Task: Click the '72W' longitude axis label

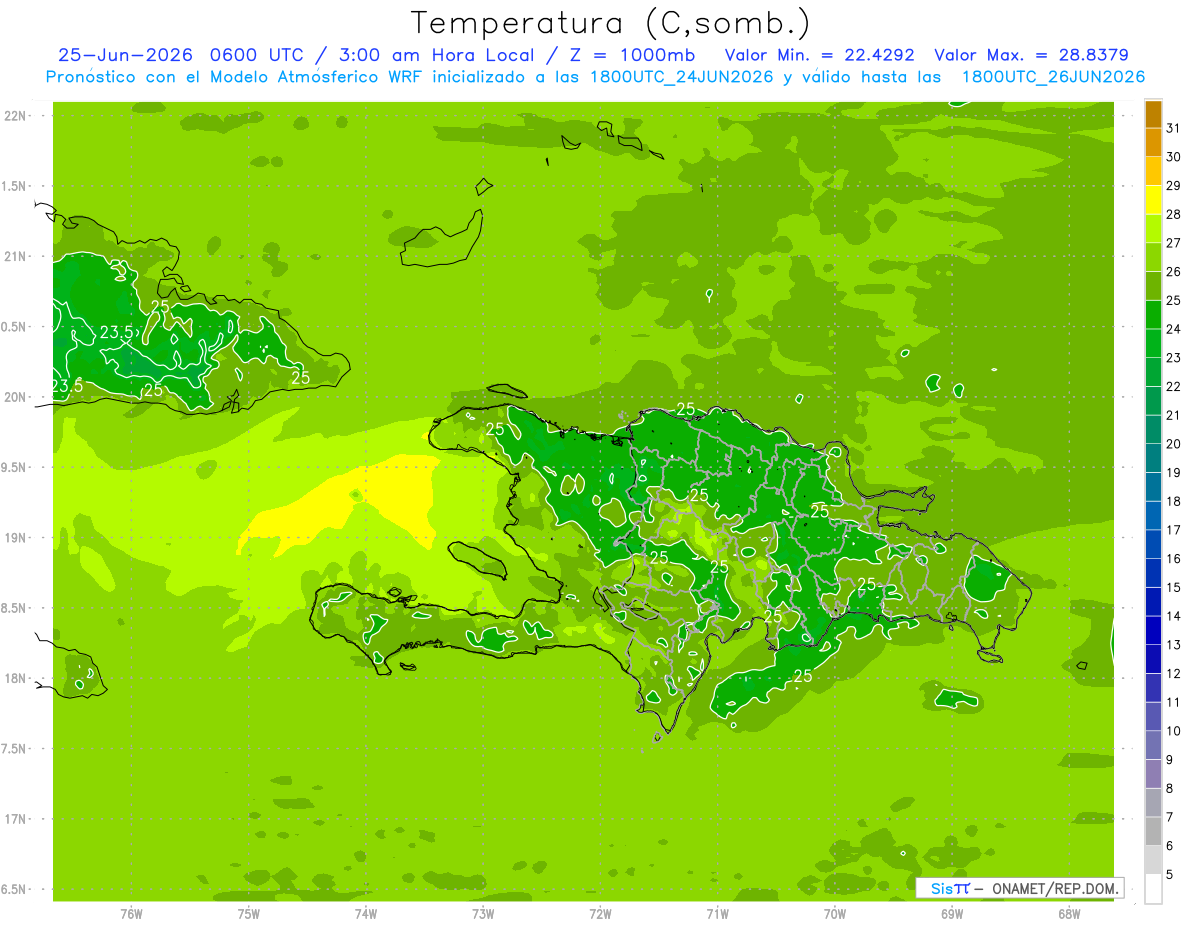Action: (600, 913)
